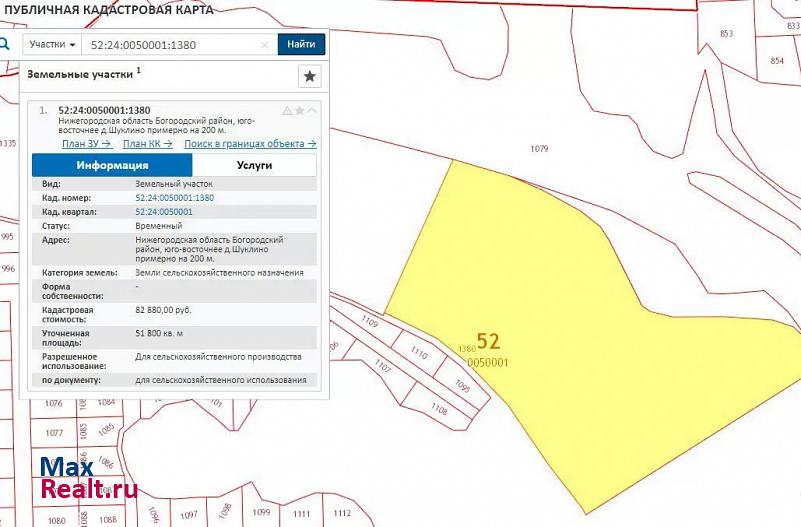Add result 1380 to favorites star
The height and width of the screenshot is (527, 801).
click(x=299, y=110)
